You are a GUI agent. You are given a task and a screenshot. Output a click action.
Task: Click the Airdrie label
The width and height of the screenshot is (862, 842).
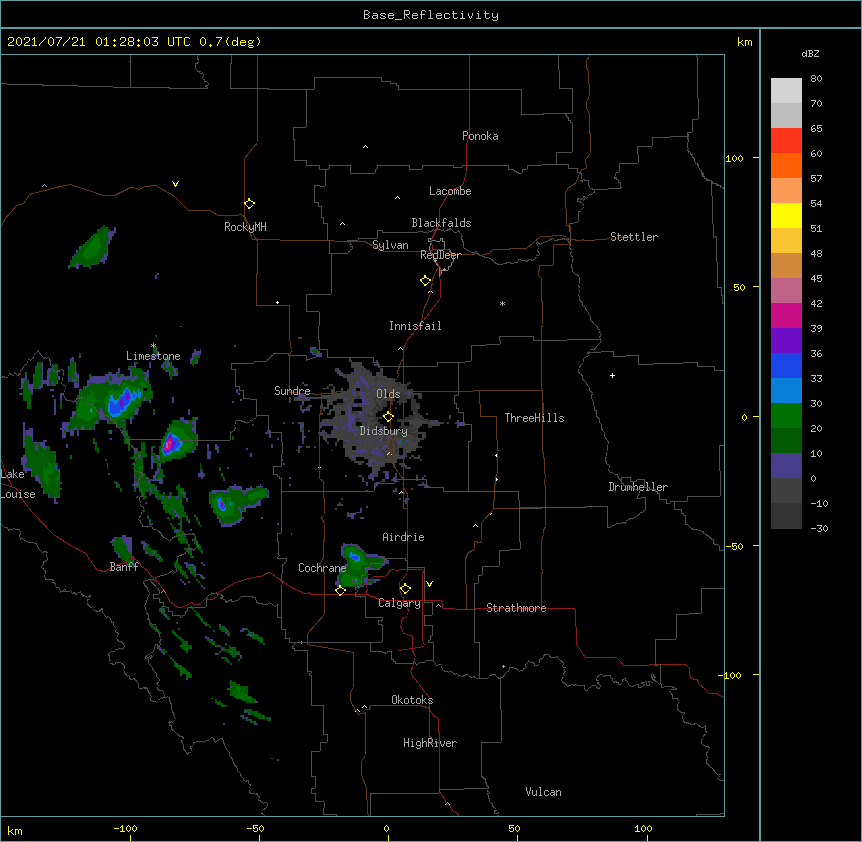pyautogui.click(x=404, y=537)
